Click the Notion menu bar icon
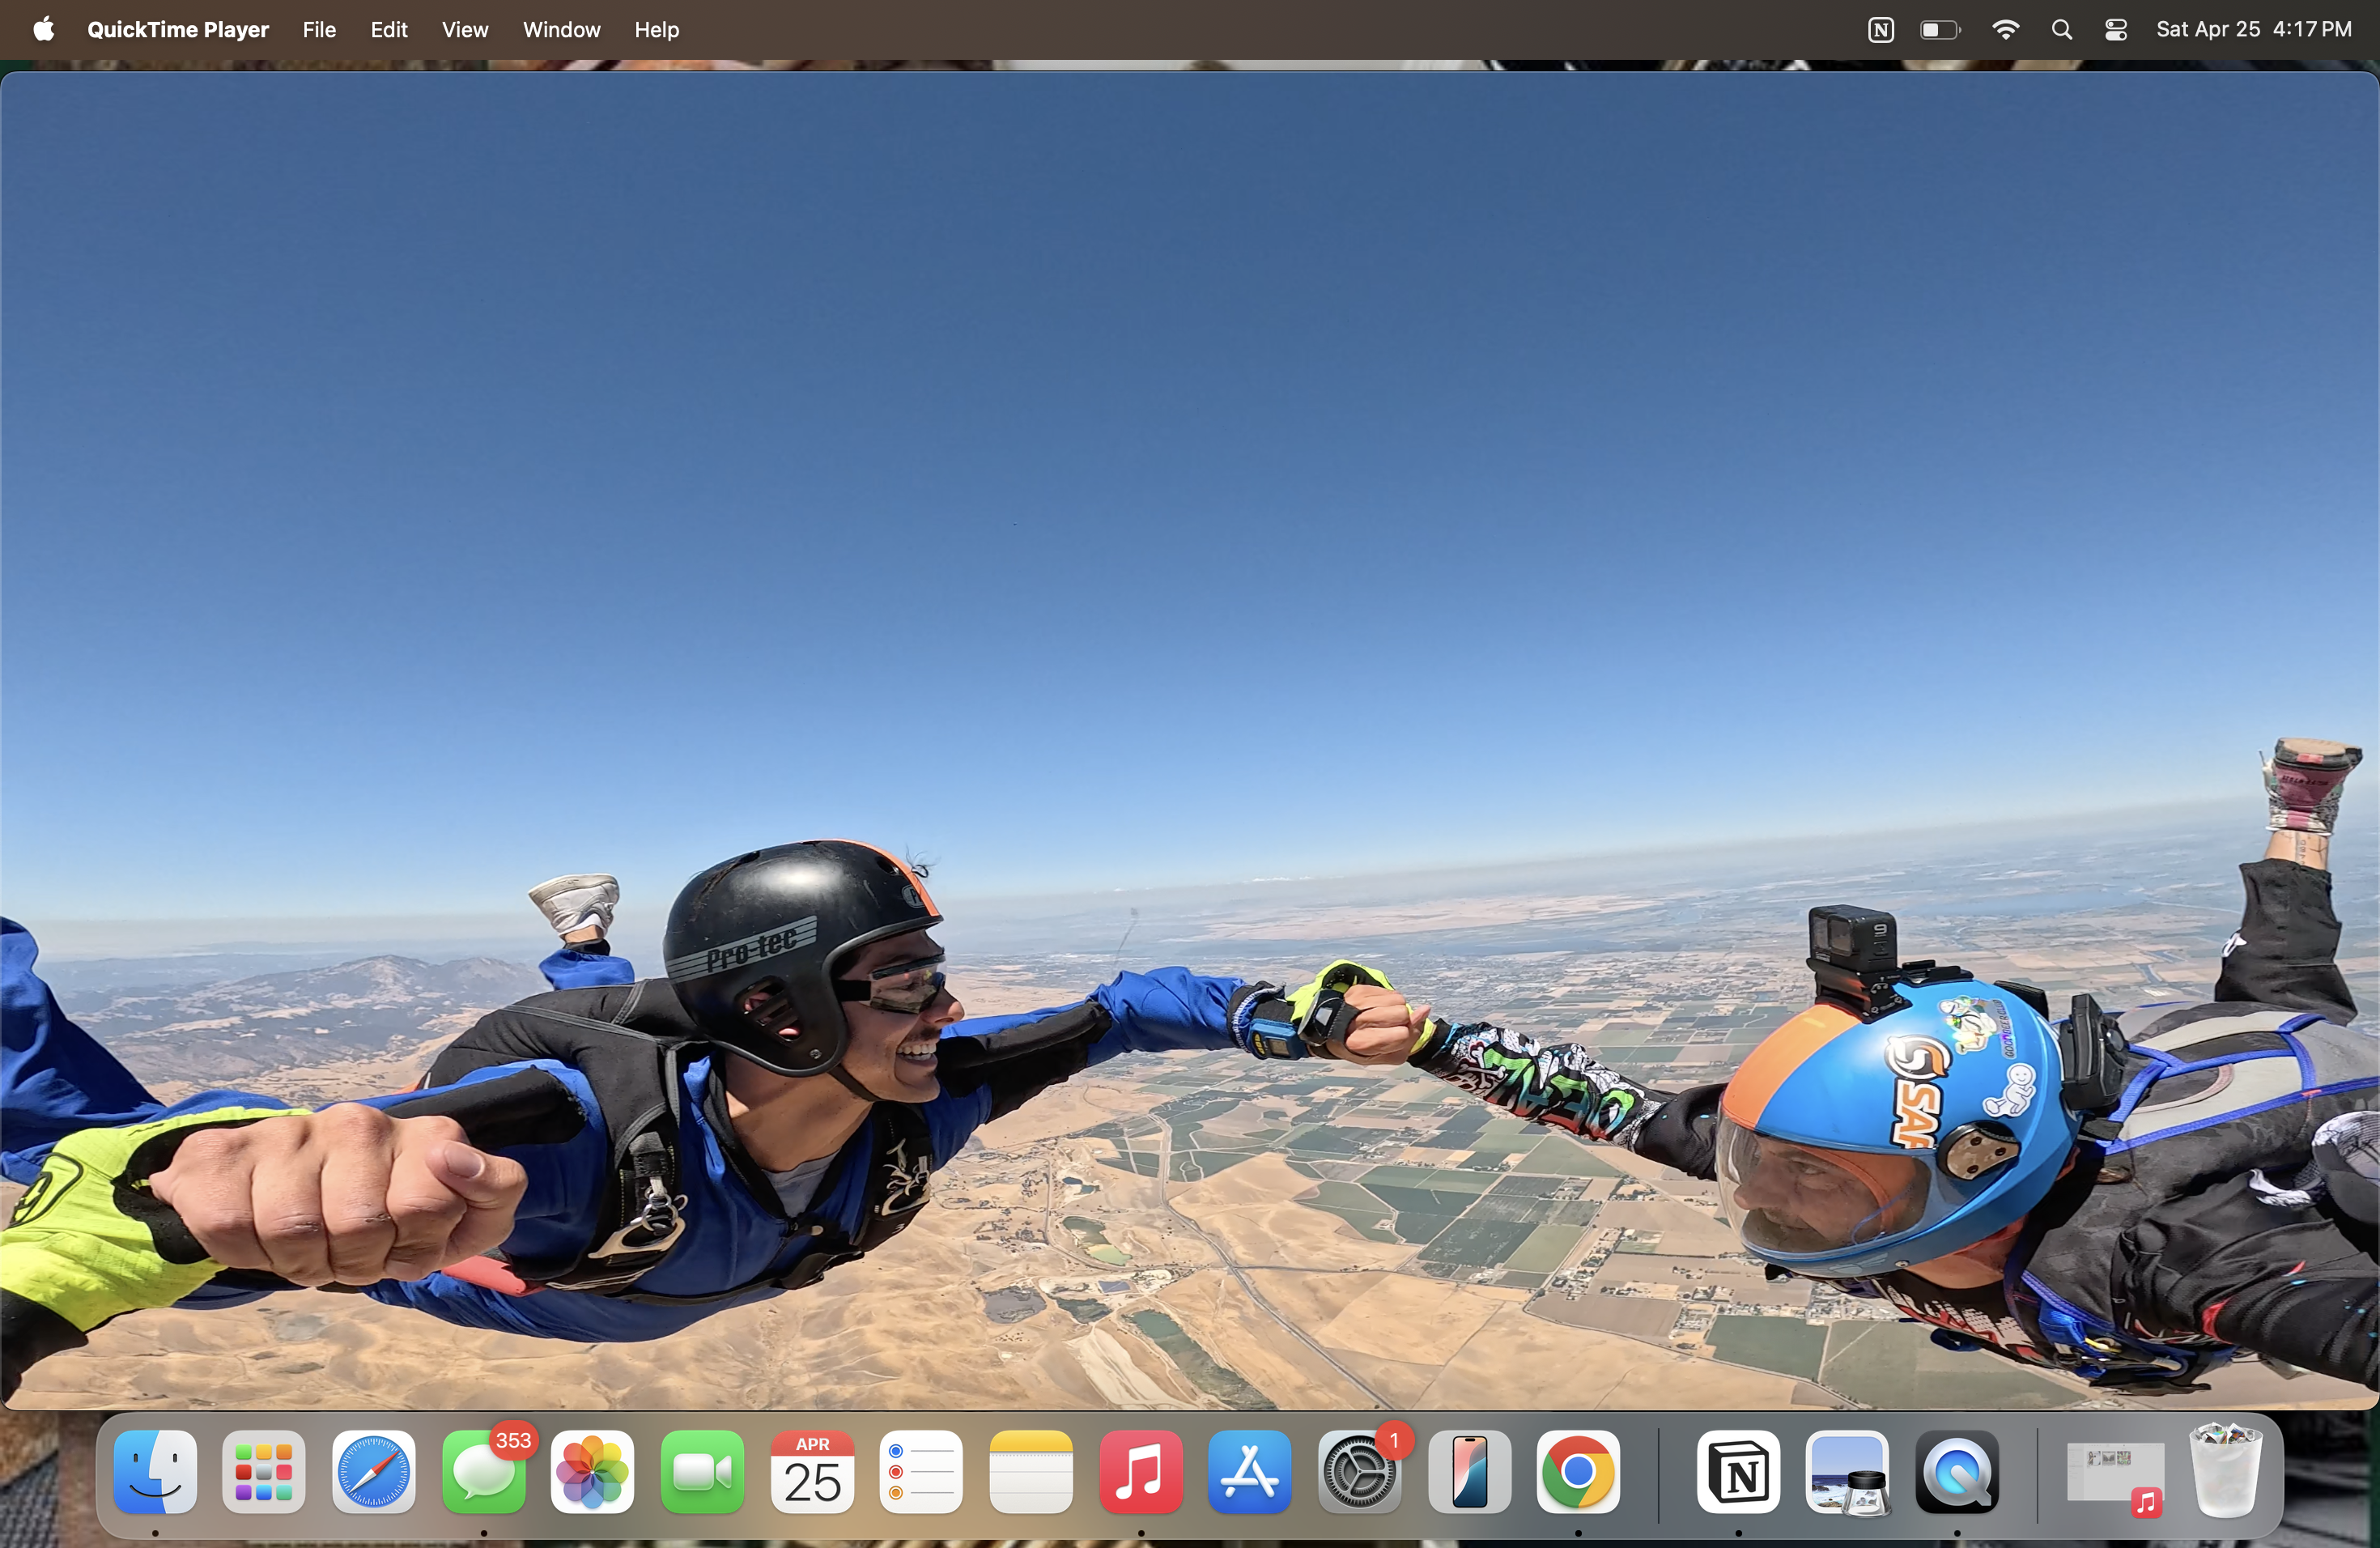 pos(1881,29)
